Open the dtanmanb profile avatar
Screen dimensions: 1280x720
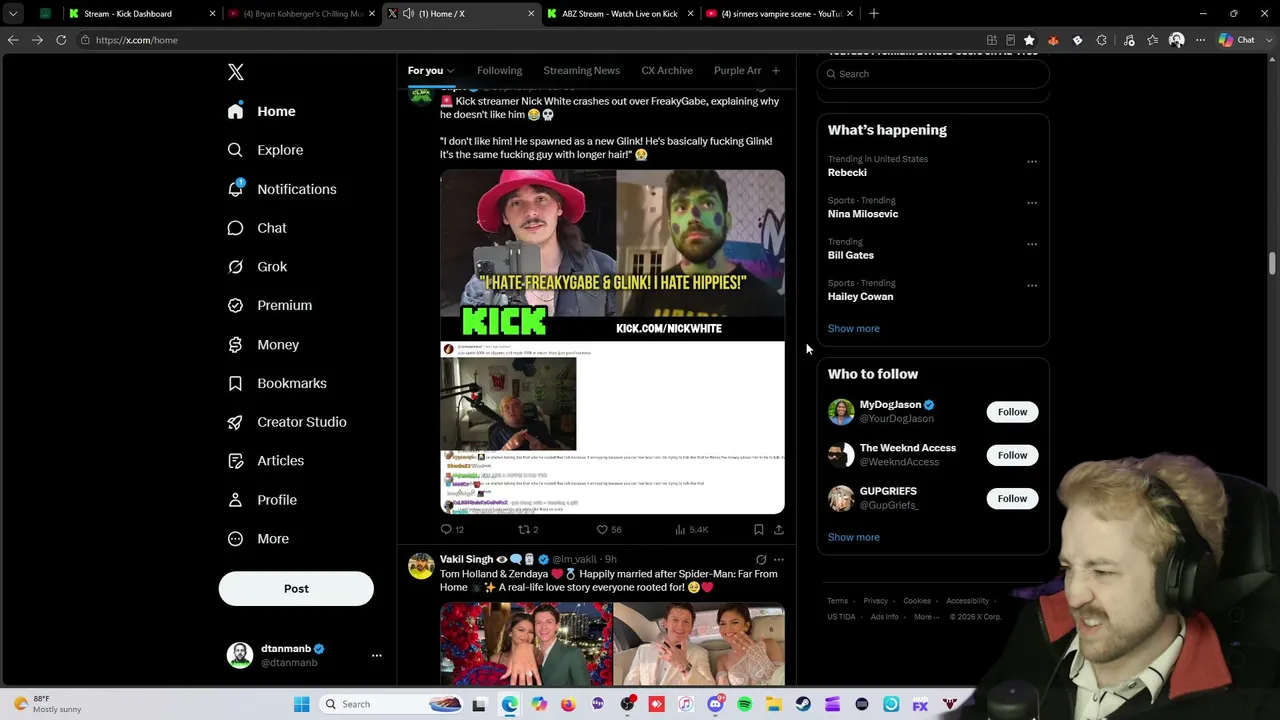click(240, 655)
